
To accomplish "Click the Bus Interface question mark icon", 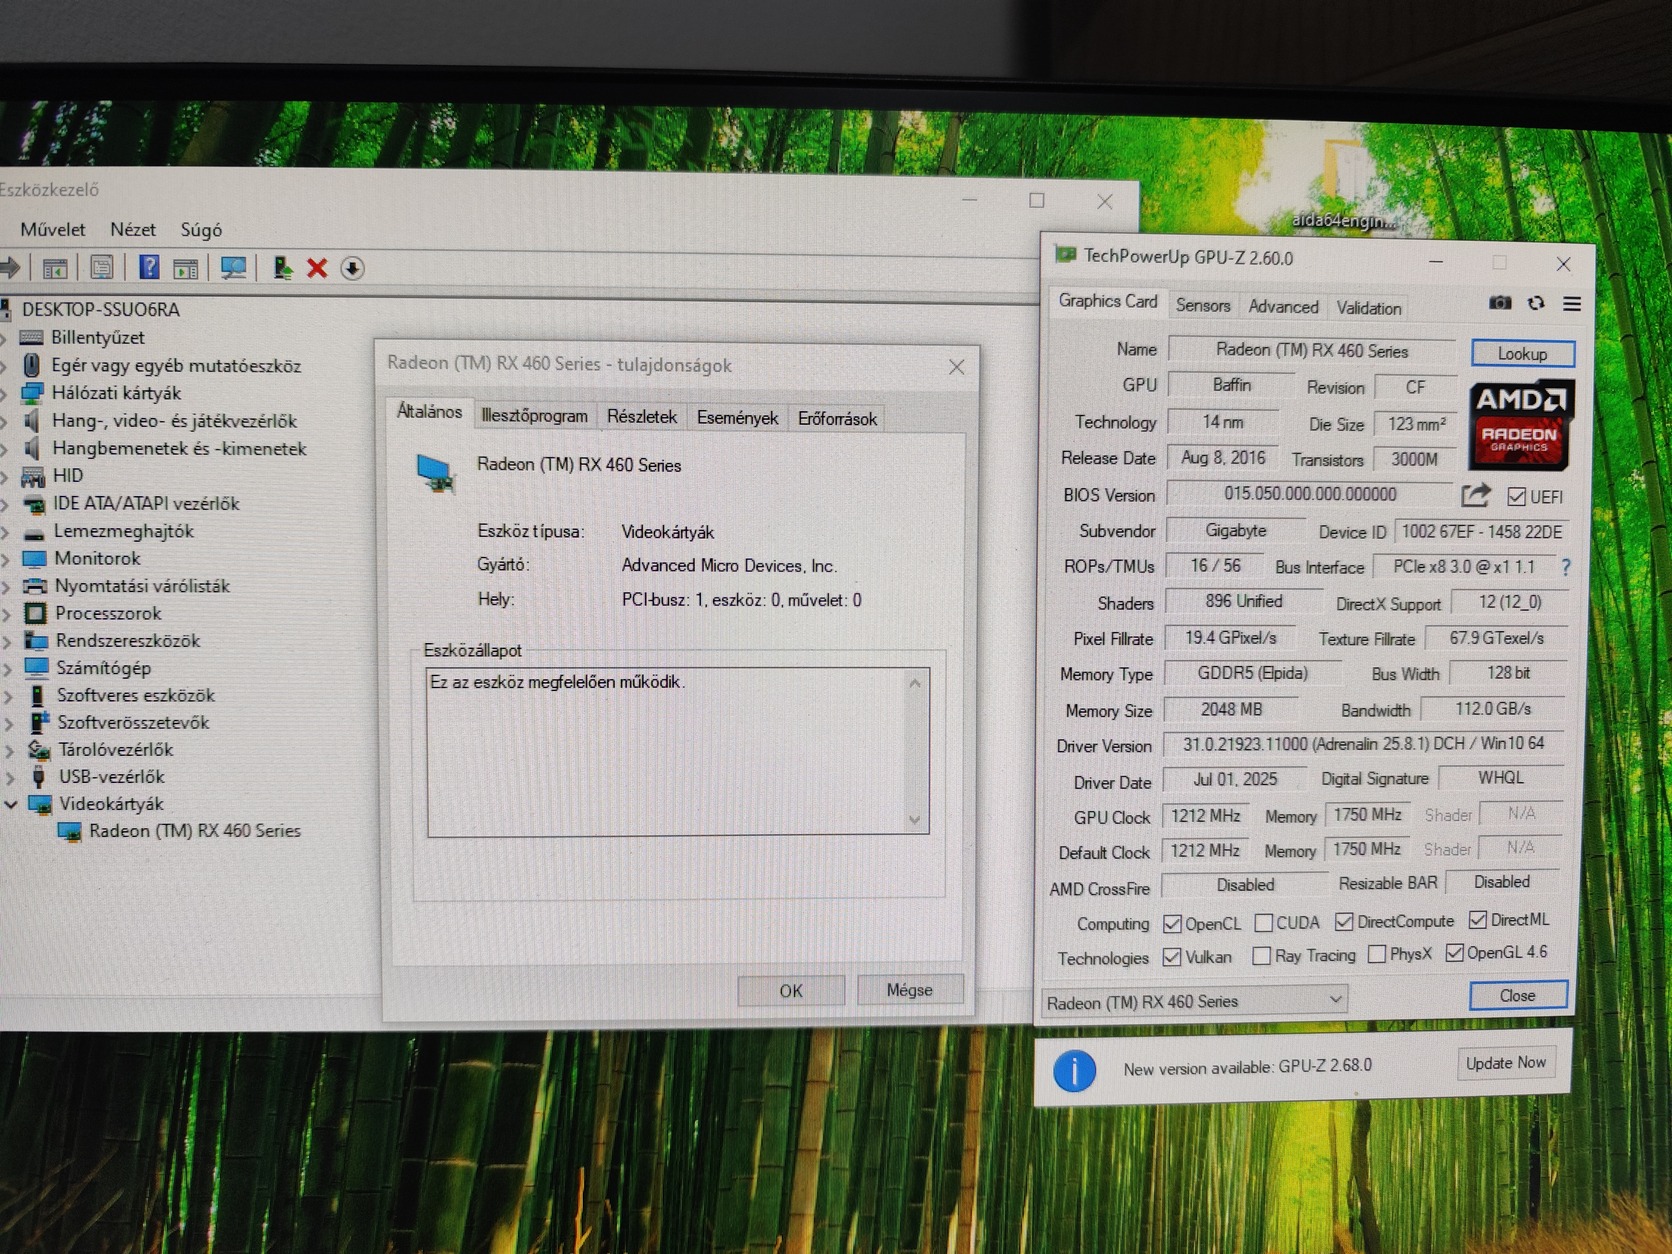I will [1566, 568].
